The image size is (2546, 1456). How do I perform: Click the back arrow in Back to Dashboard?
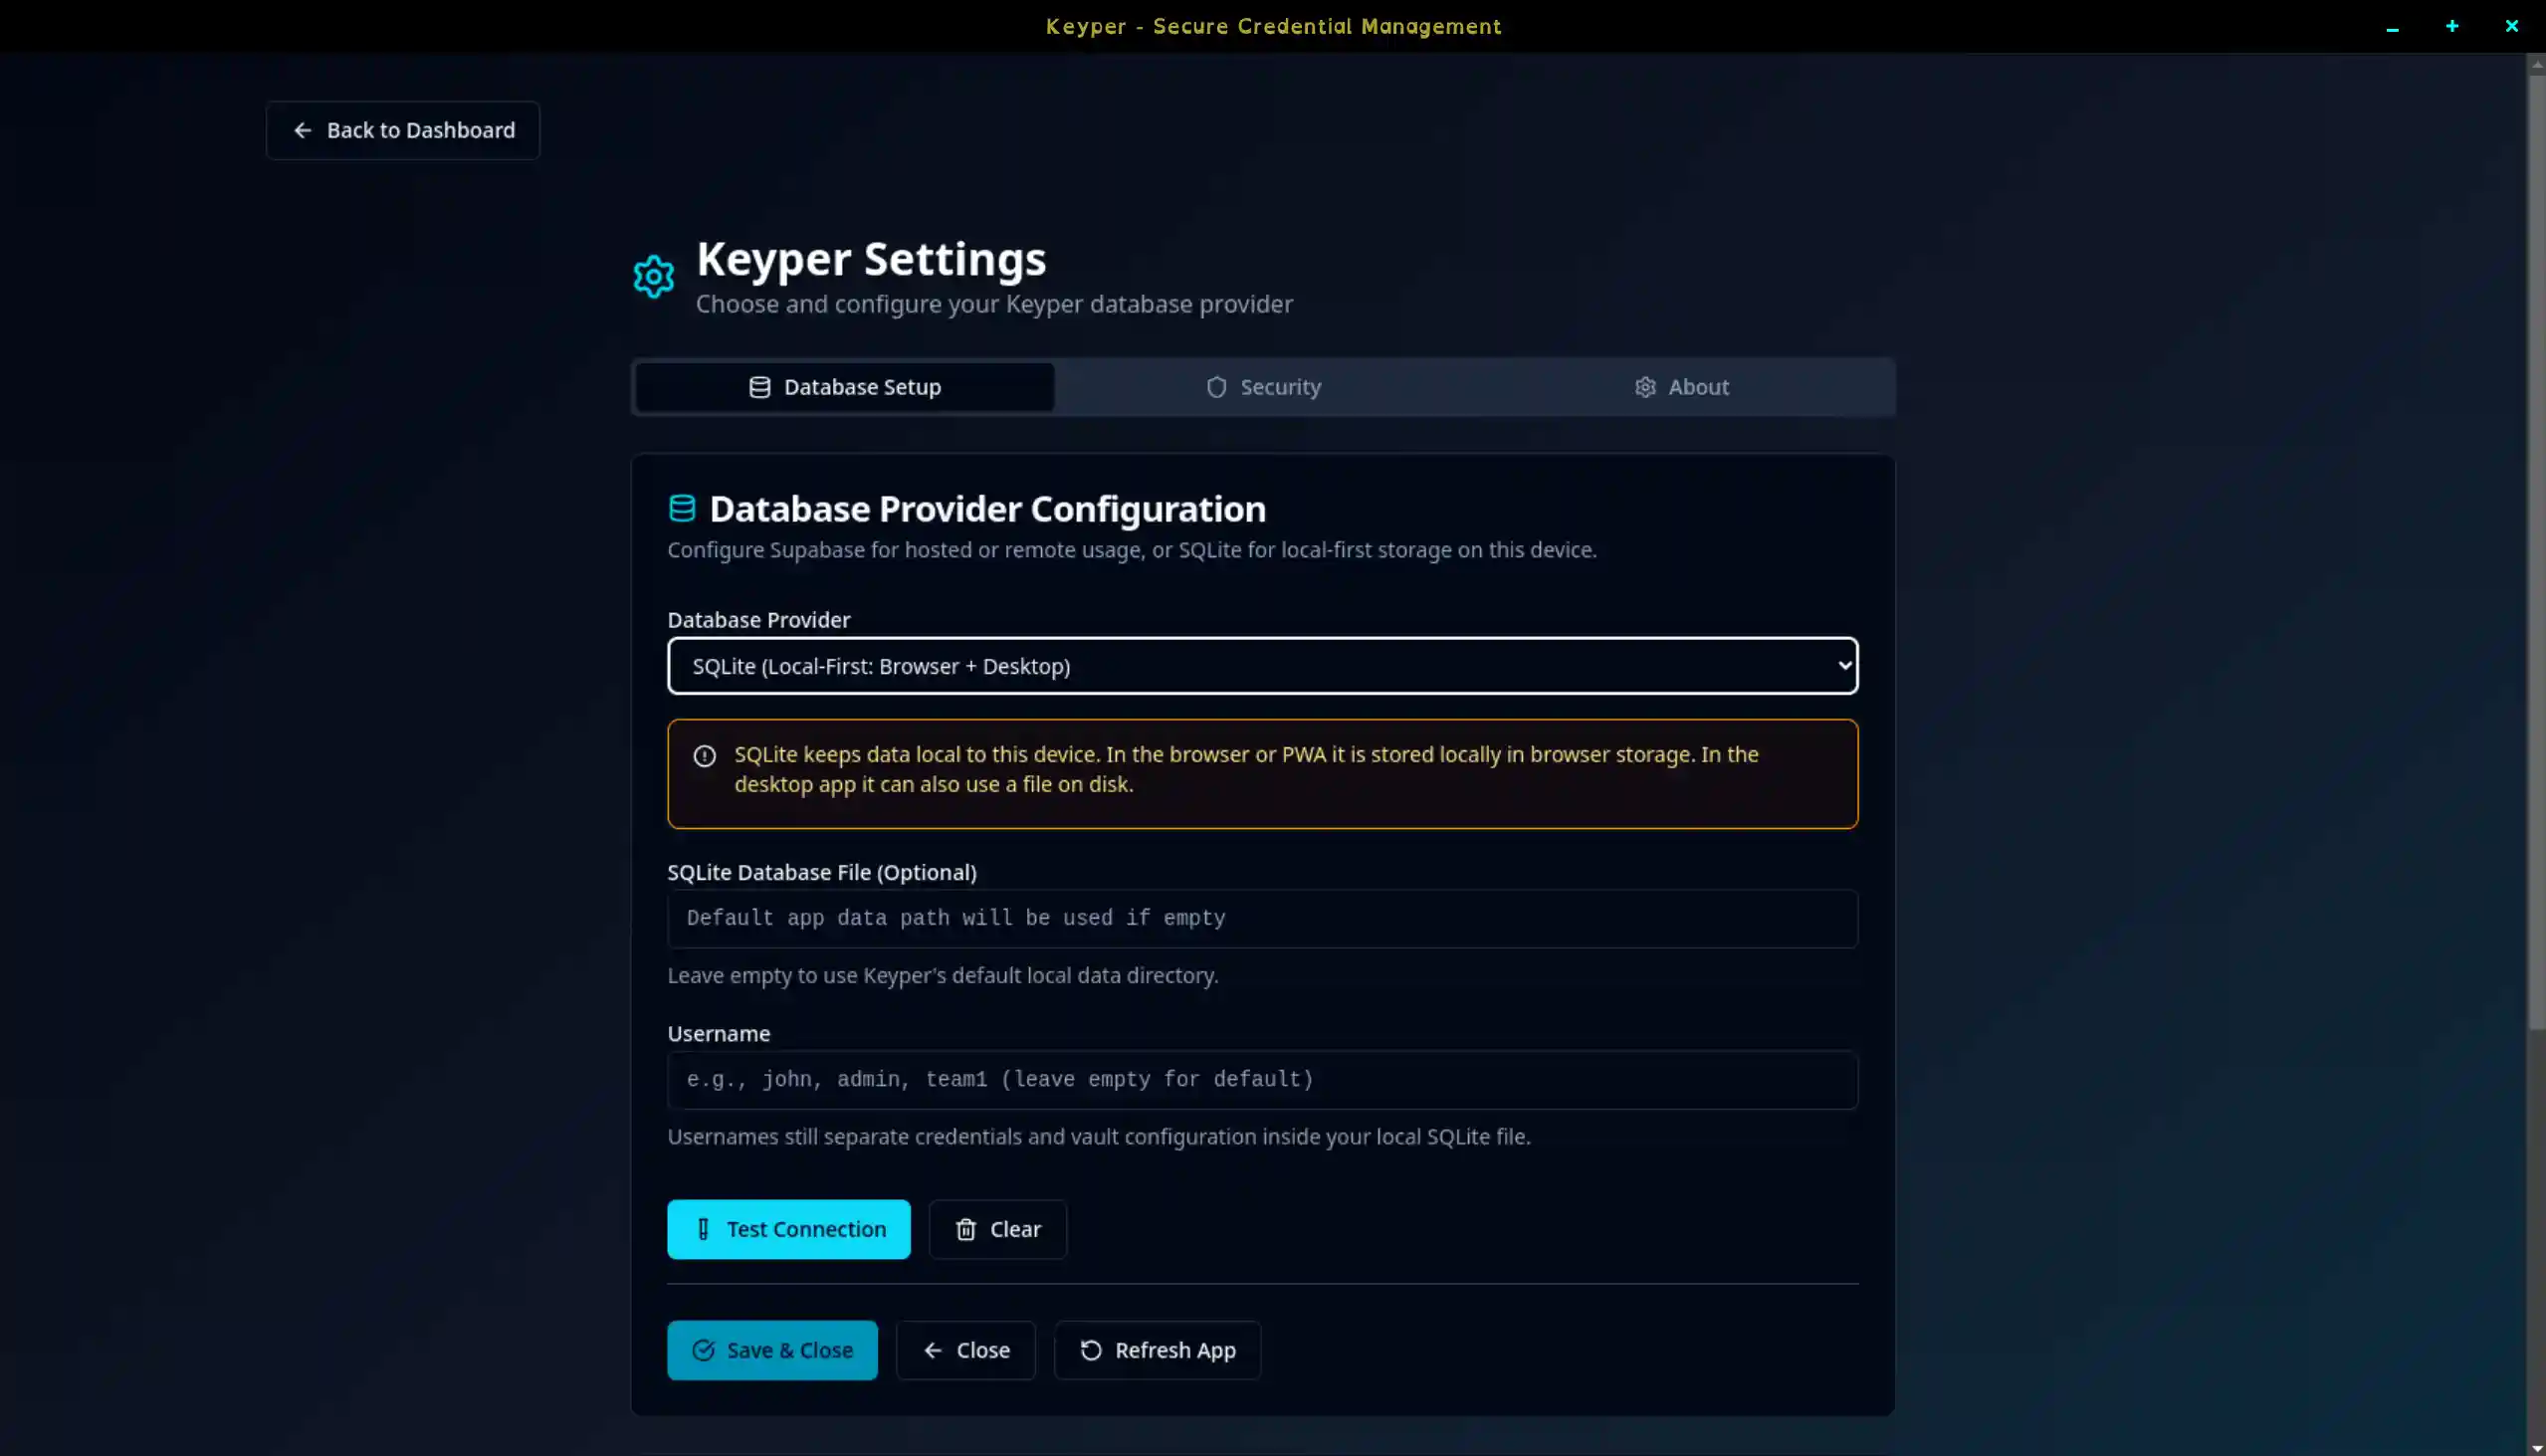(303, 130)
